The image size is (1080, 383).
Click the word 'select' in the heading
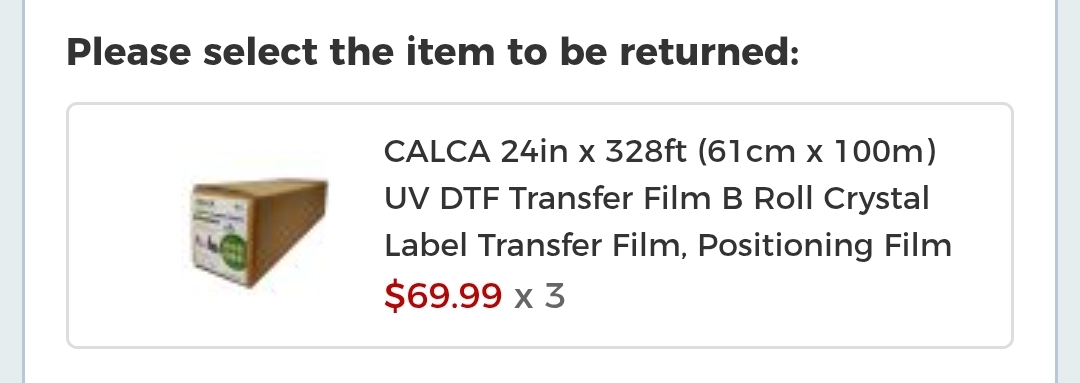pos(260,52)
